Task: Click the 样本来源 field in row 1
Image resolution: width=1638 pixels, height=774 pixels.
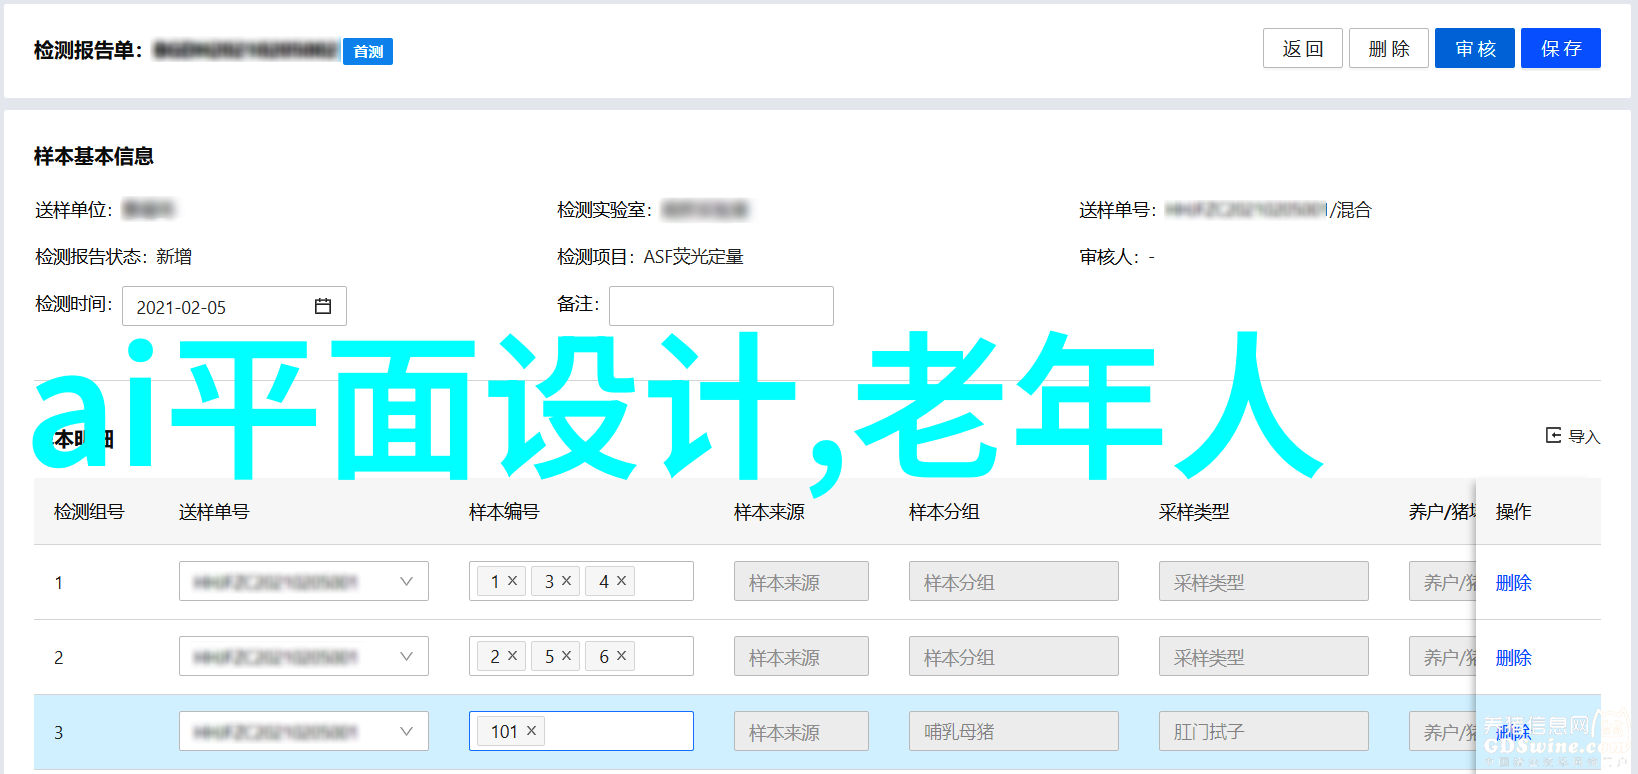Action: (801, 581)
